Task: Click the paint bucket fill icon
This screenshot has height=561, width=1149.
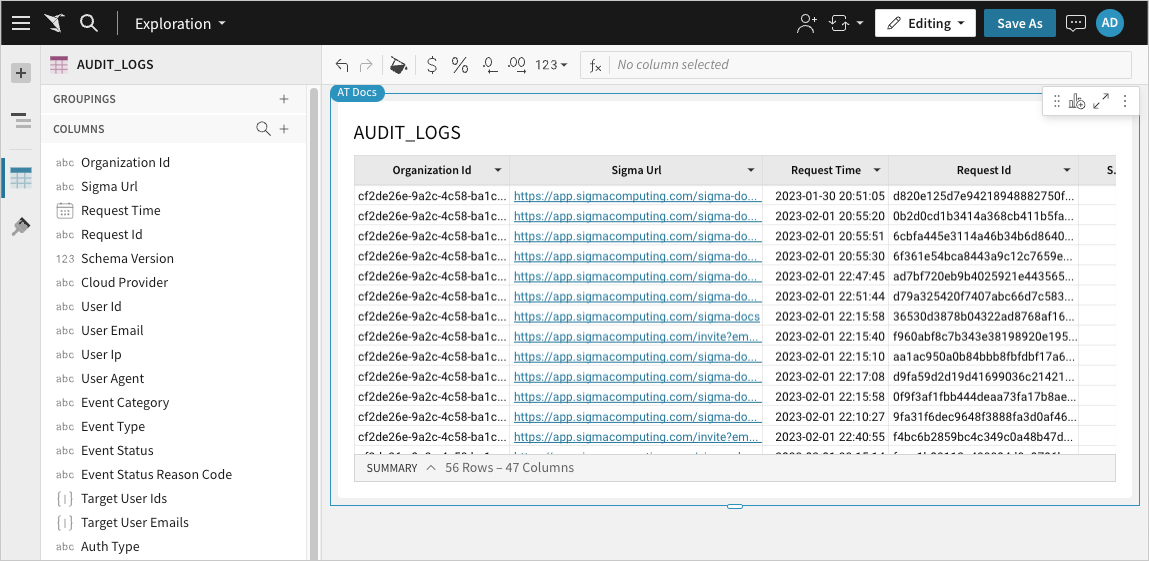Action: pyautogui.click(x=398, y=65)
